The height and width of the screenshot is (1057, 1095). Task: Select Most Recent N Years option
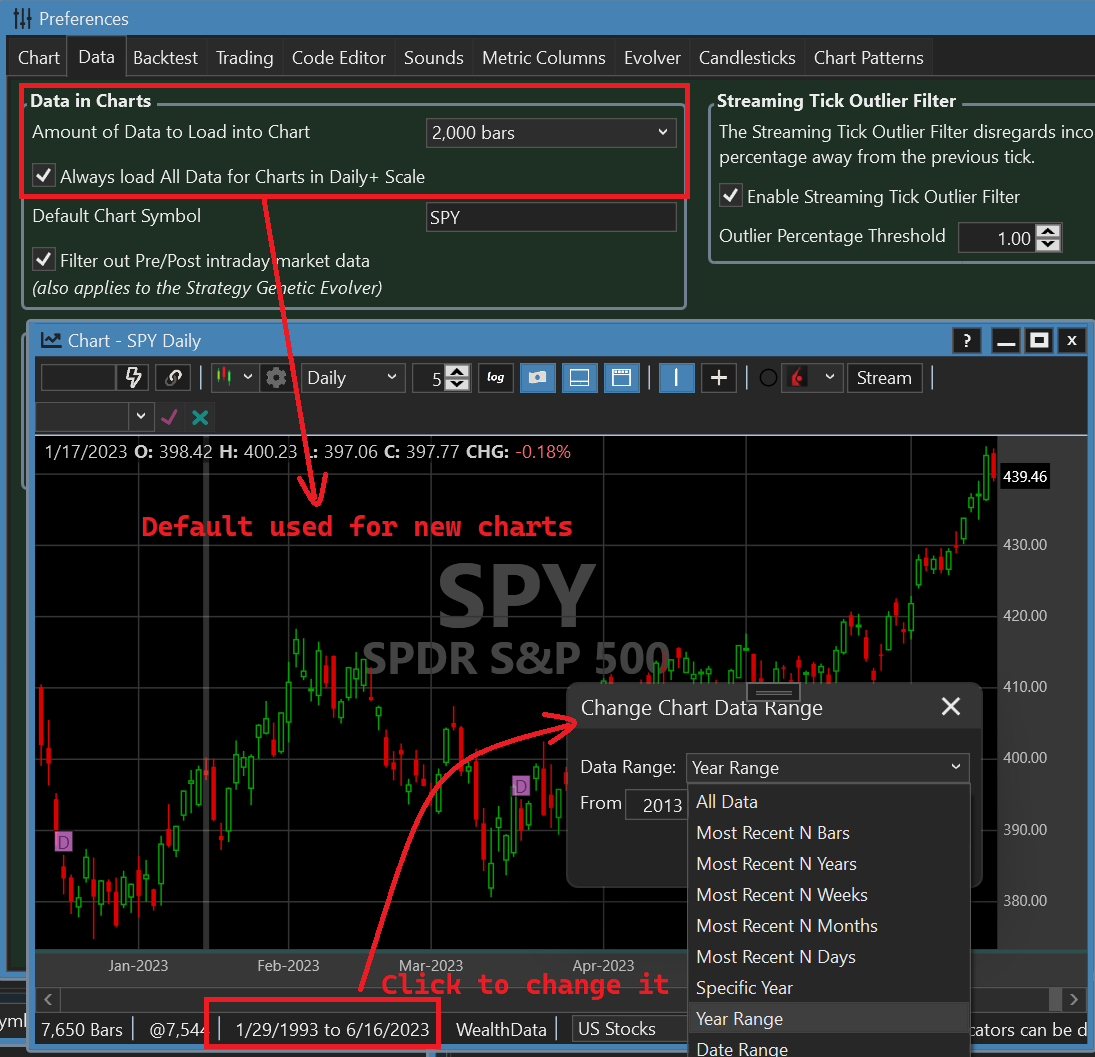pos(776,864)
